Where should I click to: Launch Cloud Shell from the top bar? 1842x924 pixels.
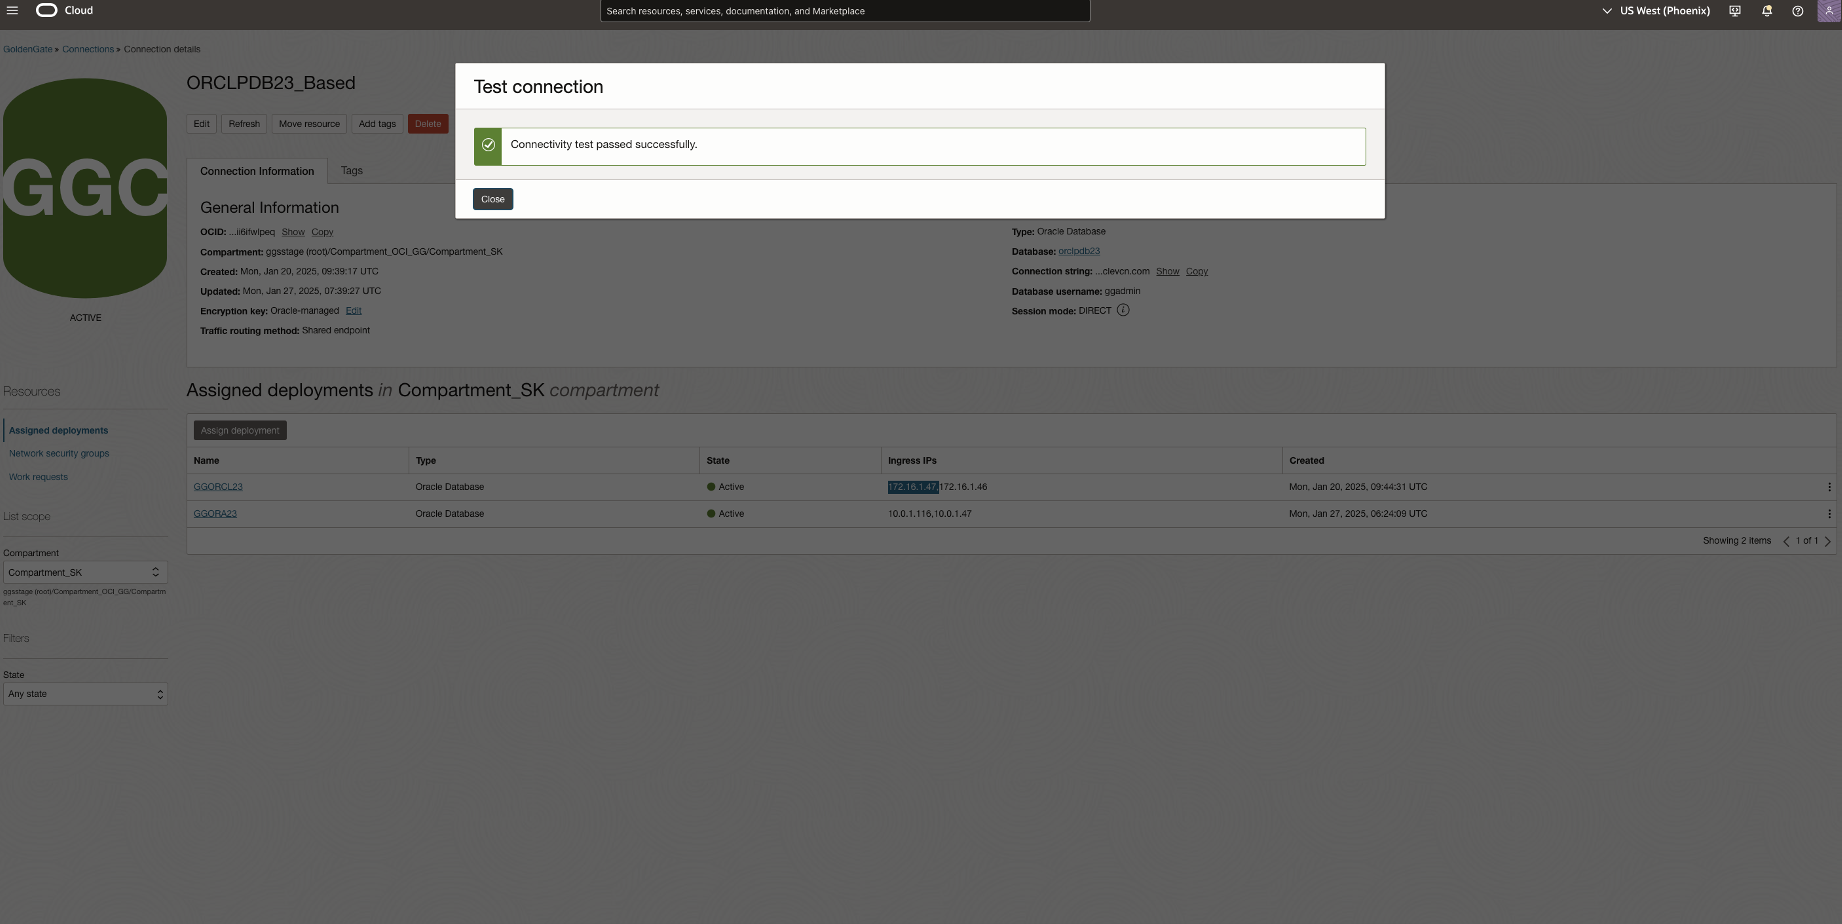click(x=1735, y=10)
